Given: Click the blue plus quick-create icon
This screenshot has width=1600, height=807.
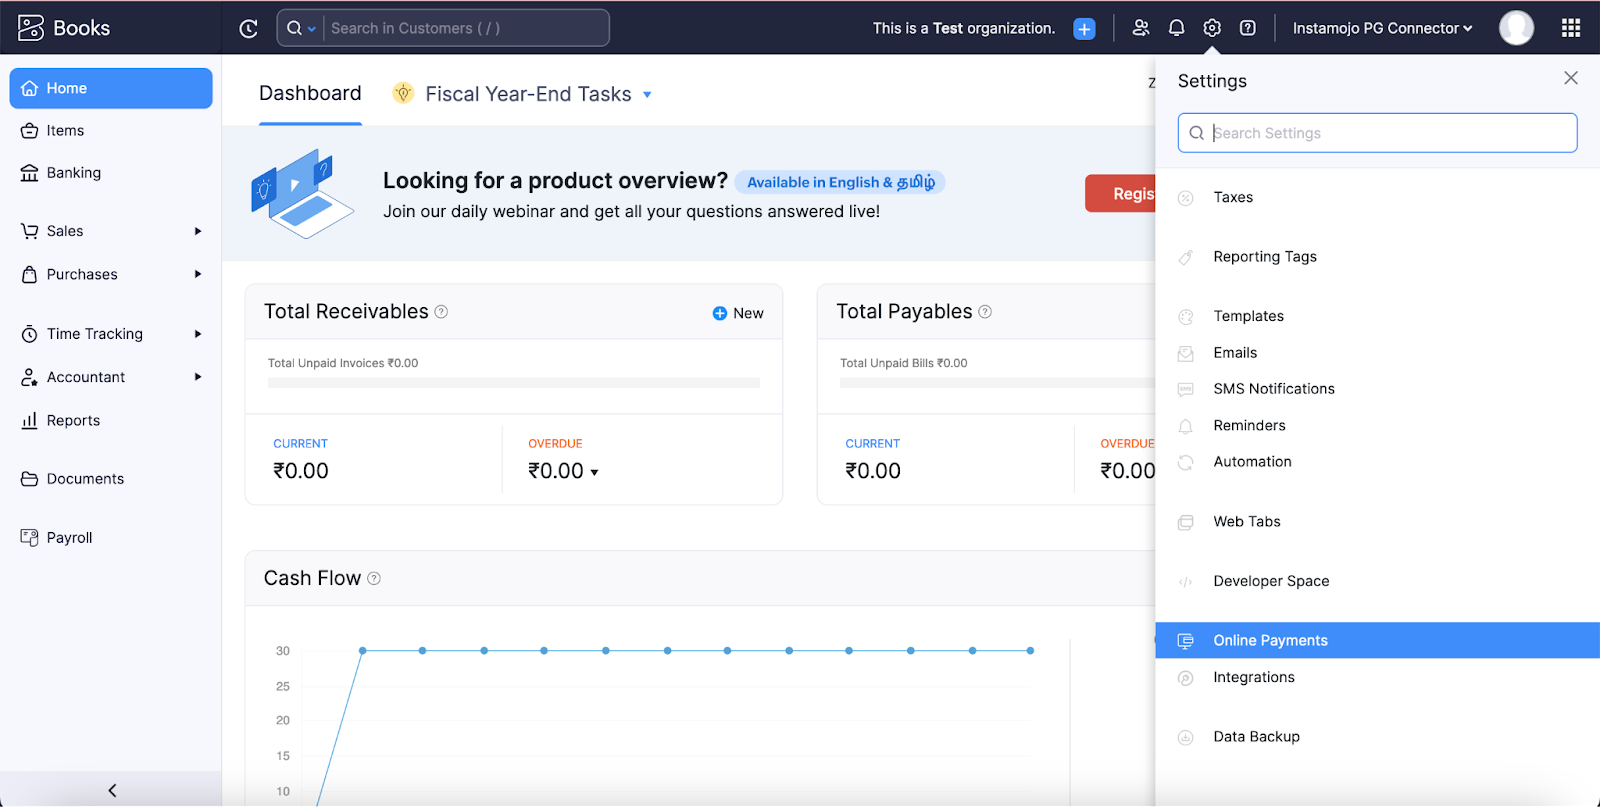Looking at the screenshot, I should [1084, 29].
